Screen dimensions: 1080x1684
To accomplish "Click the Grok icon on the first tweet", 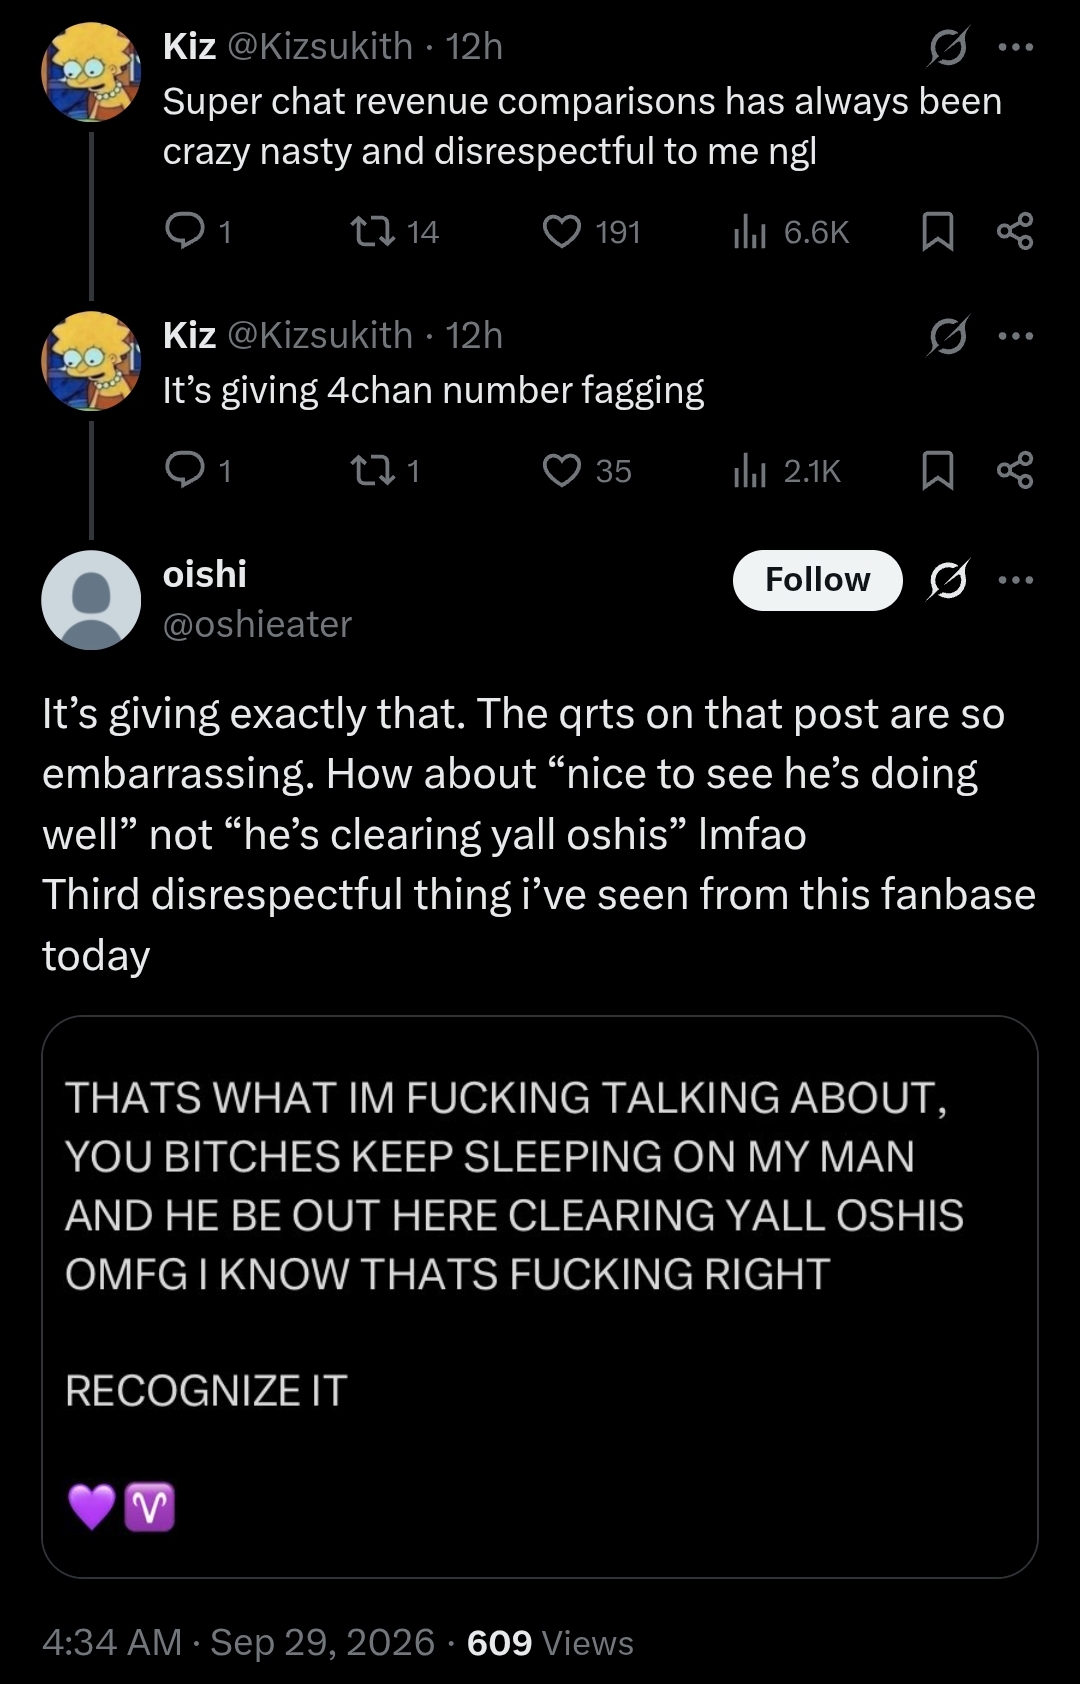I will (x=948, y=47).
